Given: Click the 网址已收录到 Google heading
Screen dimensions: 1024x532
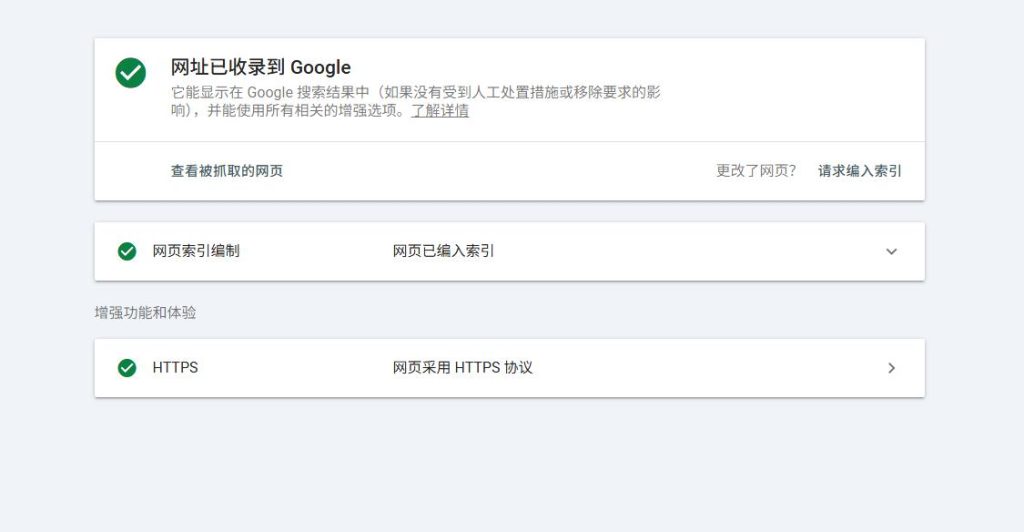Looking at the screenshot, I should pos(261,68).
